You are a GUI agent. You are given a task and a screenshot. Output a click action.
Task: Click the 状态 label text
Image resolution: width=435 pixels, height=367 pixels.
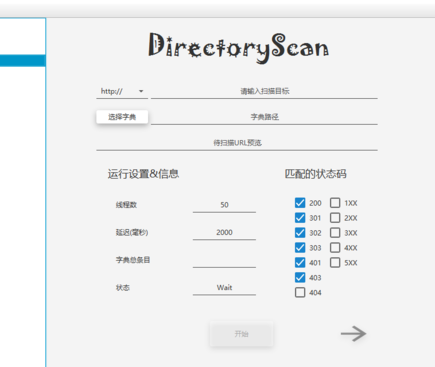coord(123,288)
